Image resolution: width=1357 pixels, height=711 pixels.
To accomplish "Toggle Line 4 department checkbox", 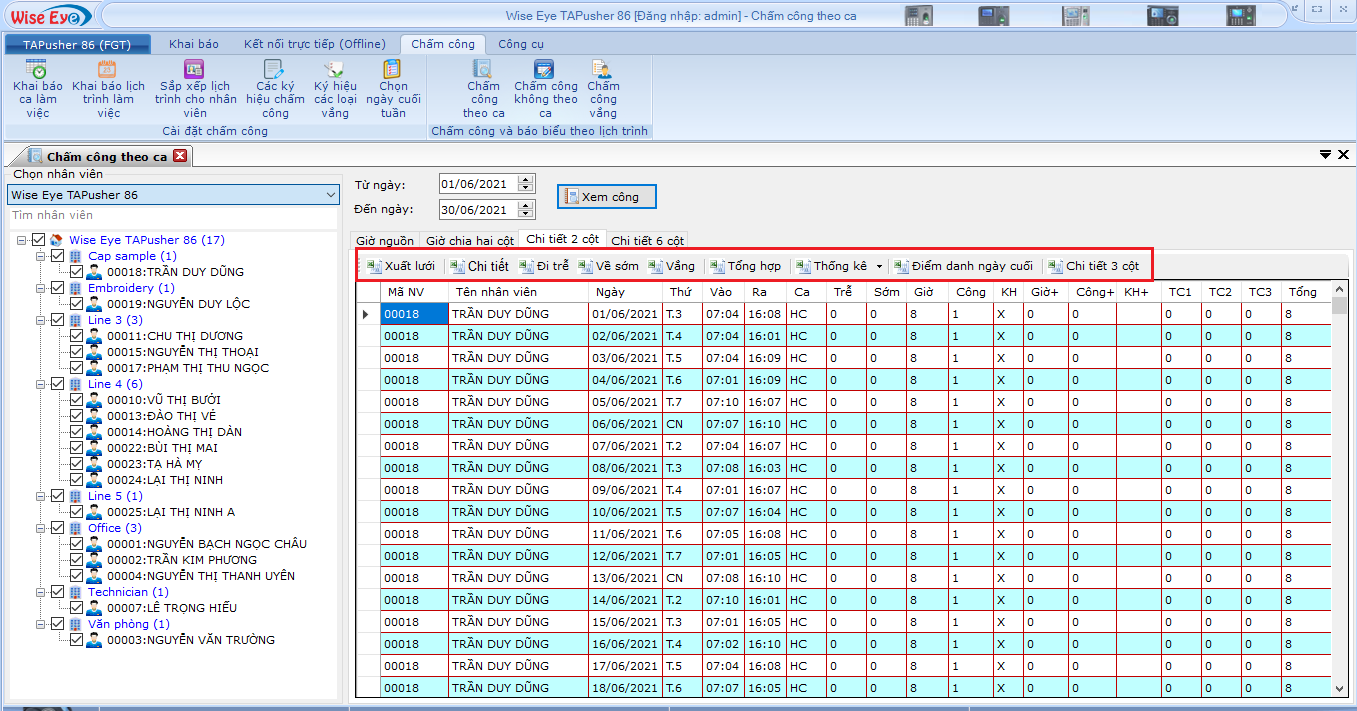I will pyautogui.click(x=57, y=384).
